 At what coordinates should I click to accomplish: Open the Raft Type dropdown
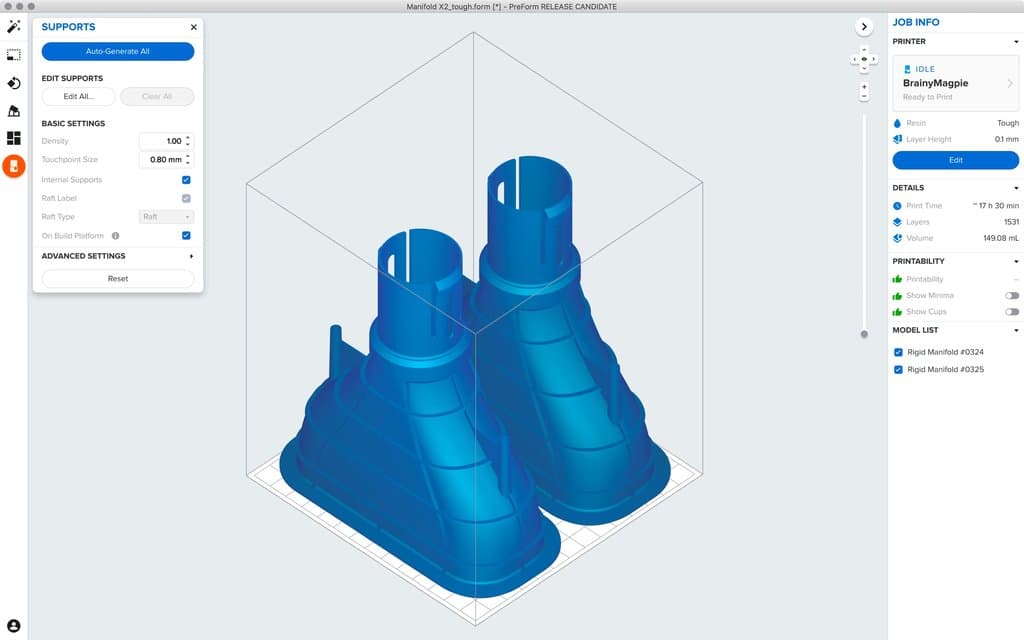166,217
